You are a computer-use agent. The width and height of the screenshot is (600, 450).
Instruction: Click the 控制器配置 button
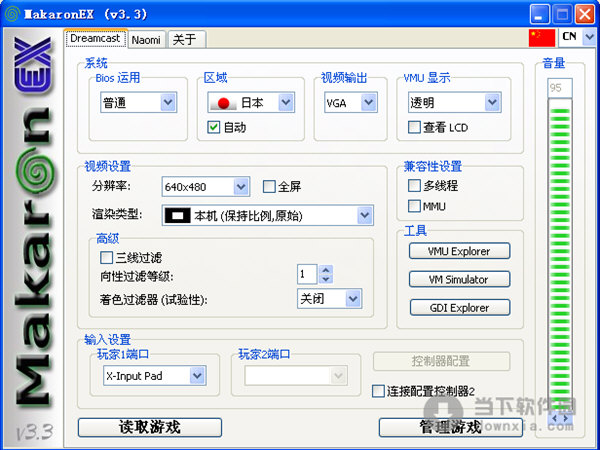(441, 361)
